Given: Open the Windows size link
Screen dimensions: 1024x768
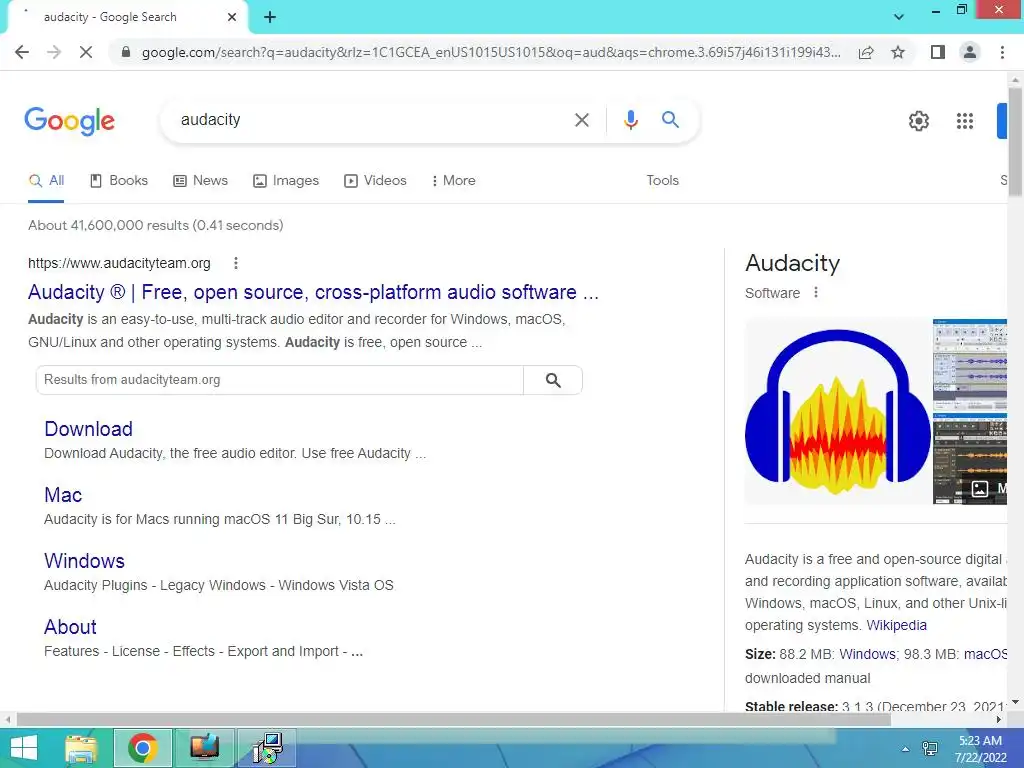Looking at the screenshot, I should point(867,654).
